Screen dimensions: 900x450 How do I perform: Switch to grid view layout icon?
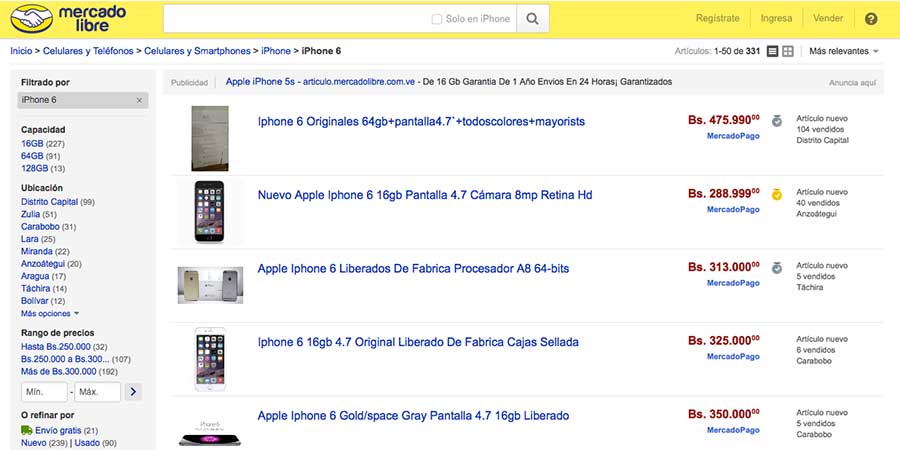click(x=788, y=51)
